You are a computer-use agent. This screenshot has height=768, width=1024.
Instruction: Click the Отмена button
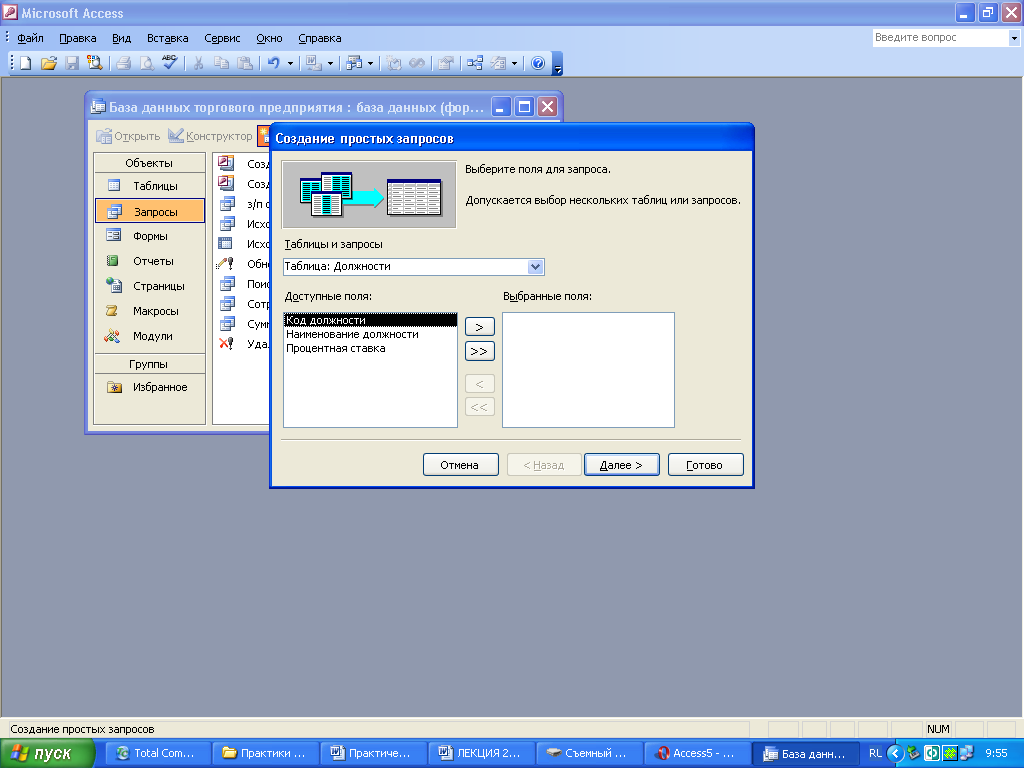pos(460,465)
